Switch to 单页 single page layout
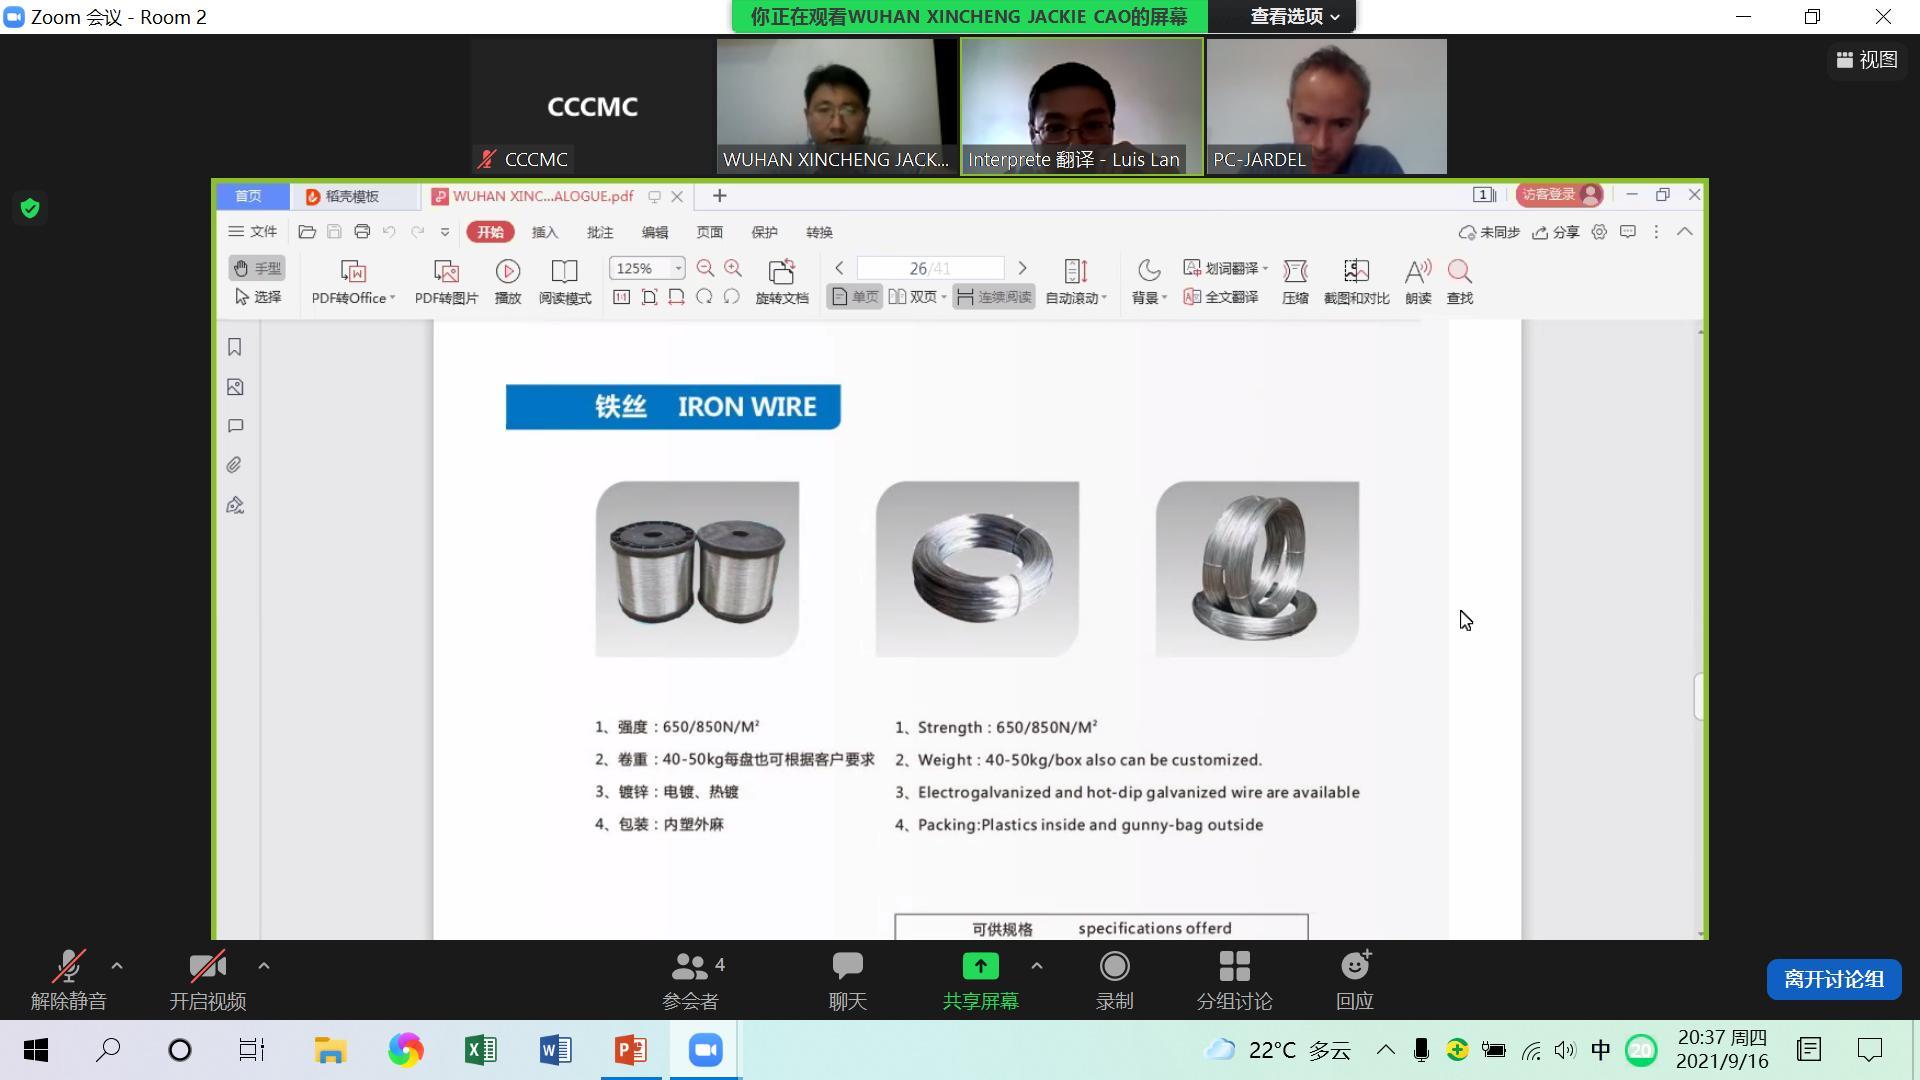 point(855,297)
